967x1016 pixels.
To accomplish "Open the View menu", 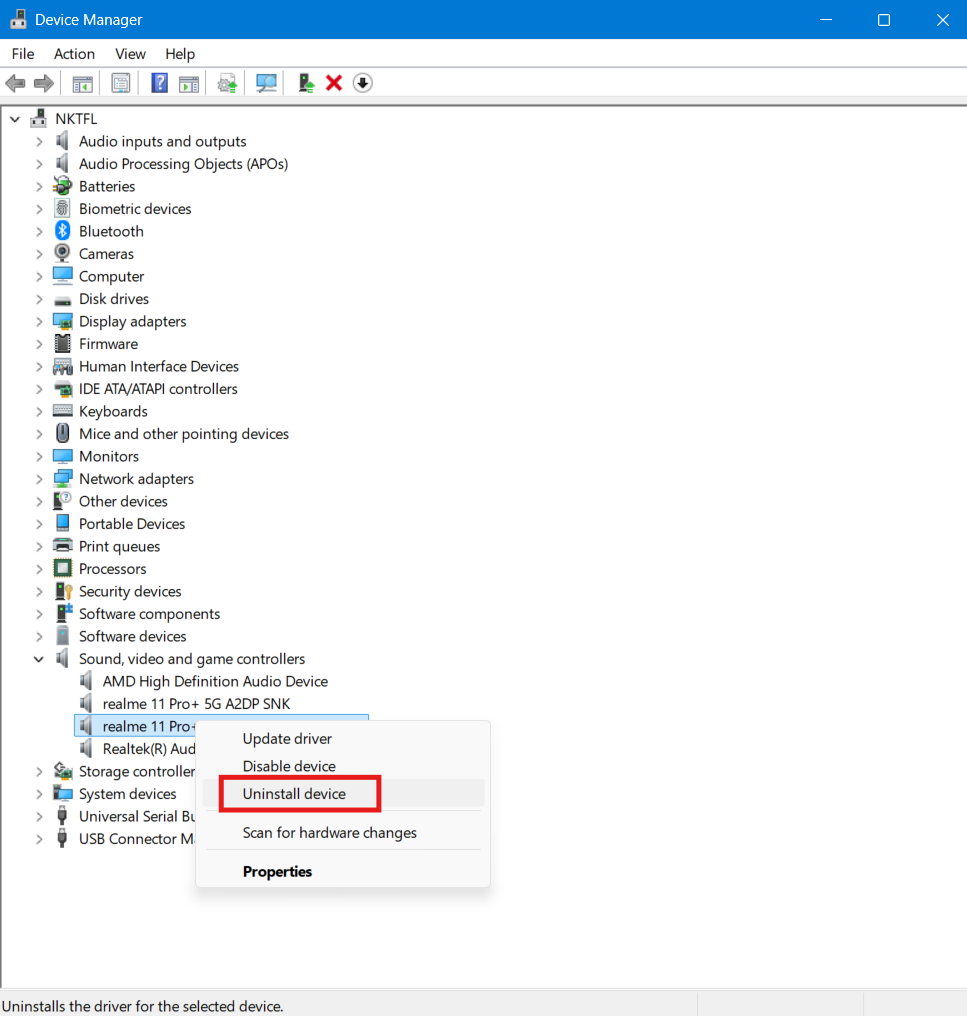I will pos(130,54).
